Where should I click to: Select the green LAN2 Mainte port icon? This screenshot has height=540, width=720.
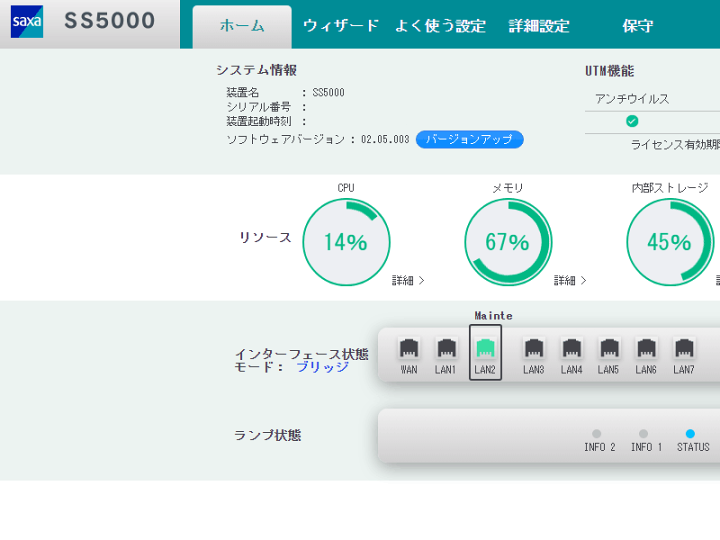485,348
